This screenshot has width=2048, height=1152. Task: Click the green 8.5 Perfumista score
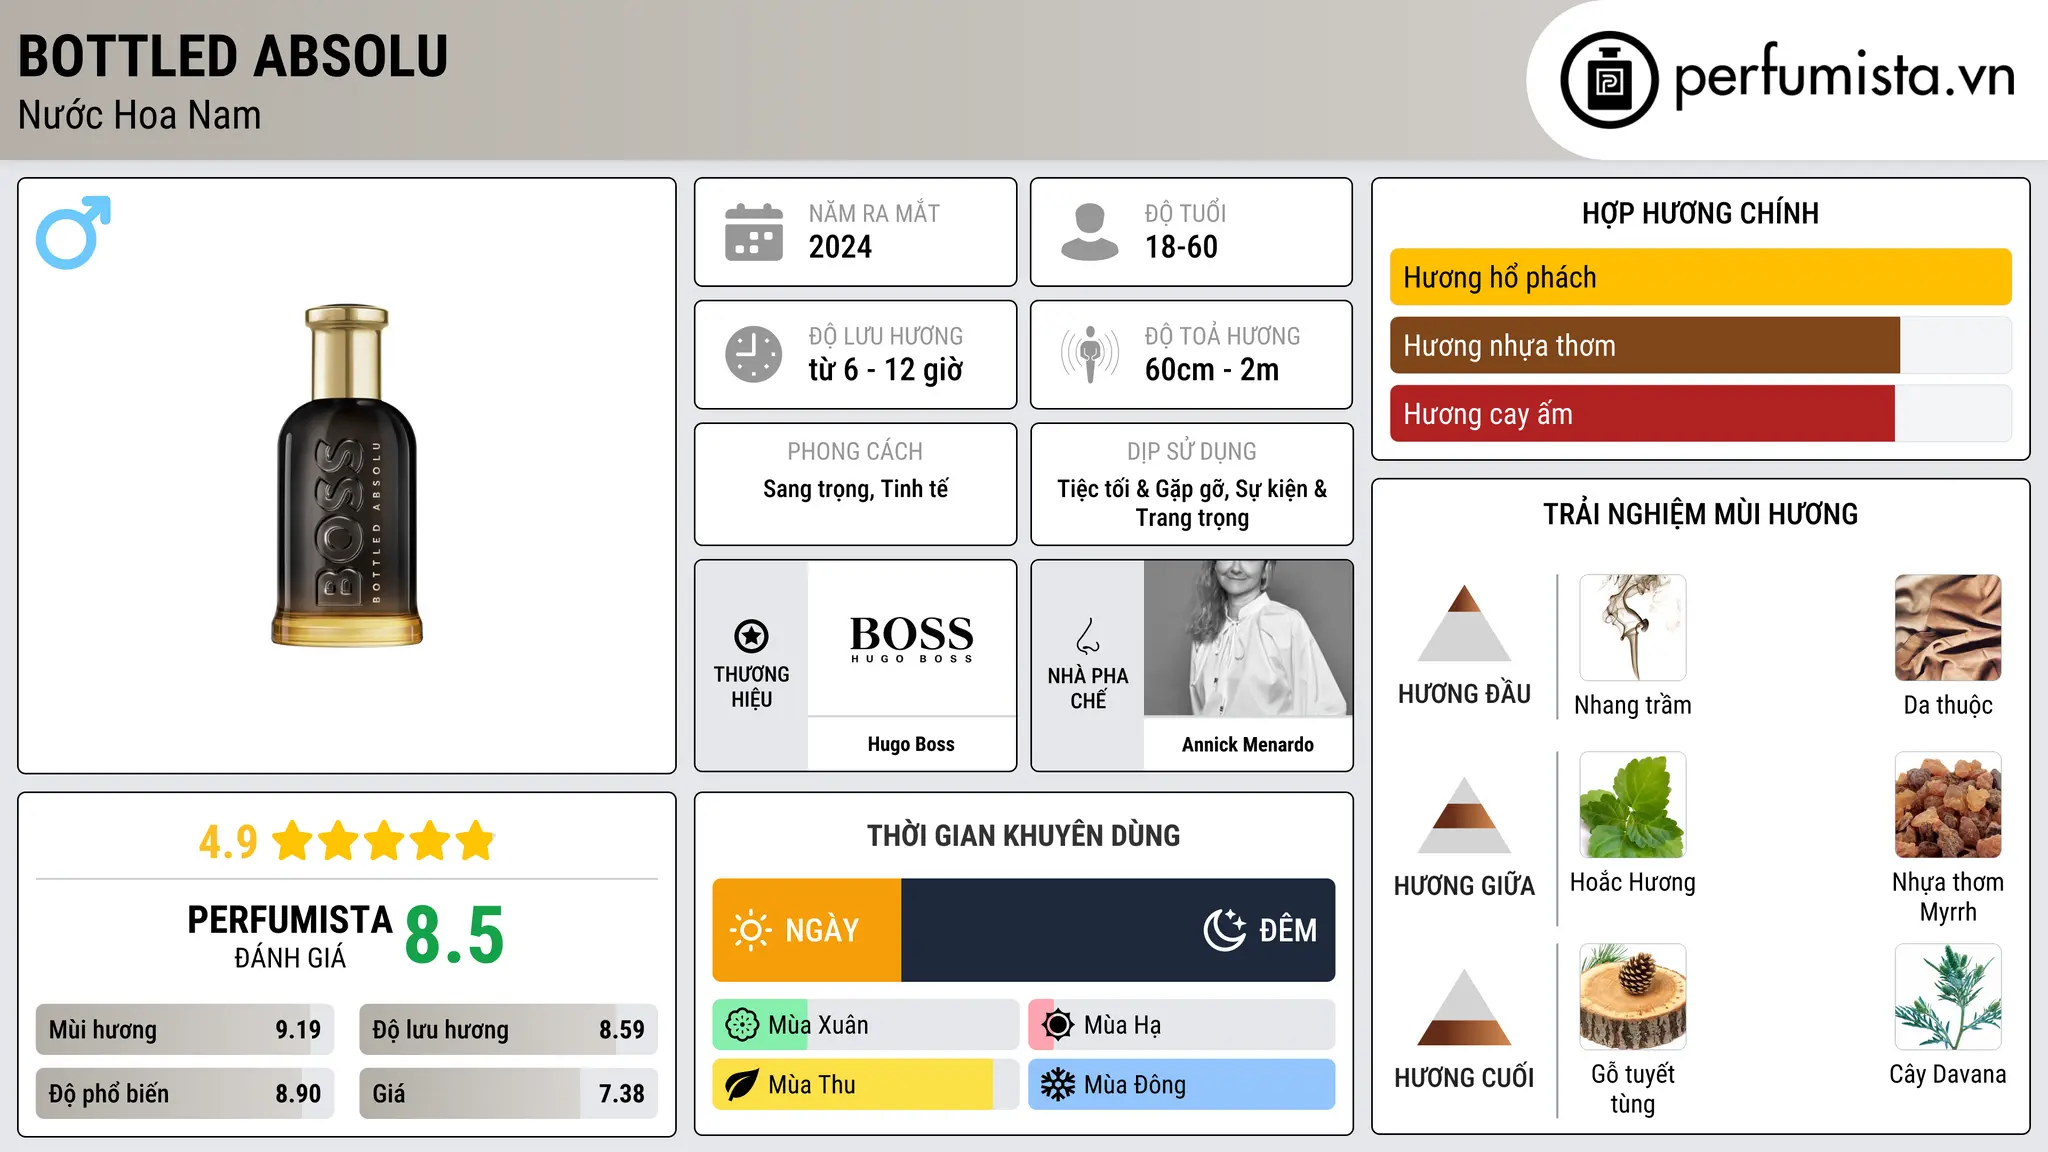click(x=454, y=935)
